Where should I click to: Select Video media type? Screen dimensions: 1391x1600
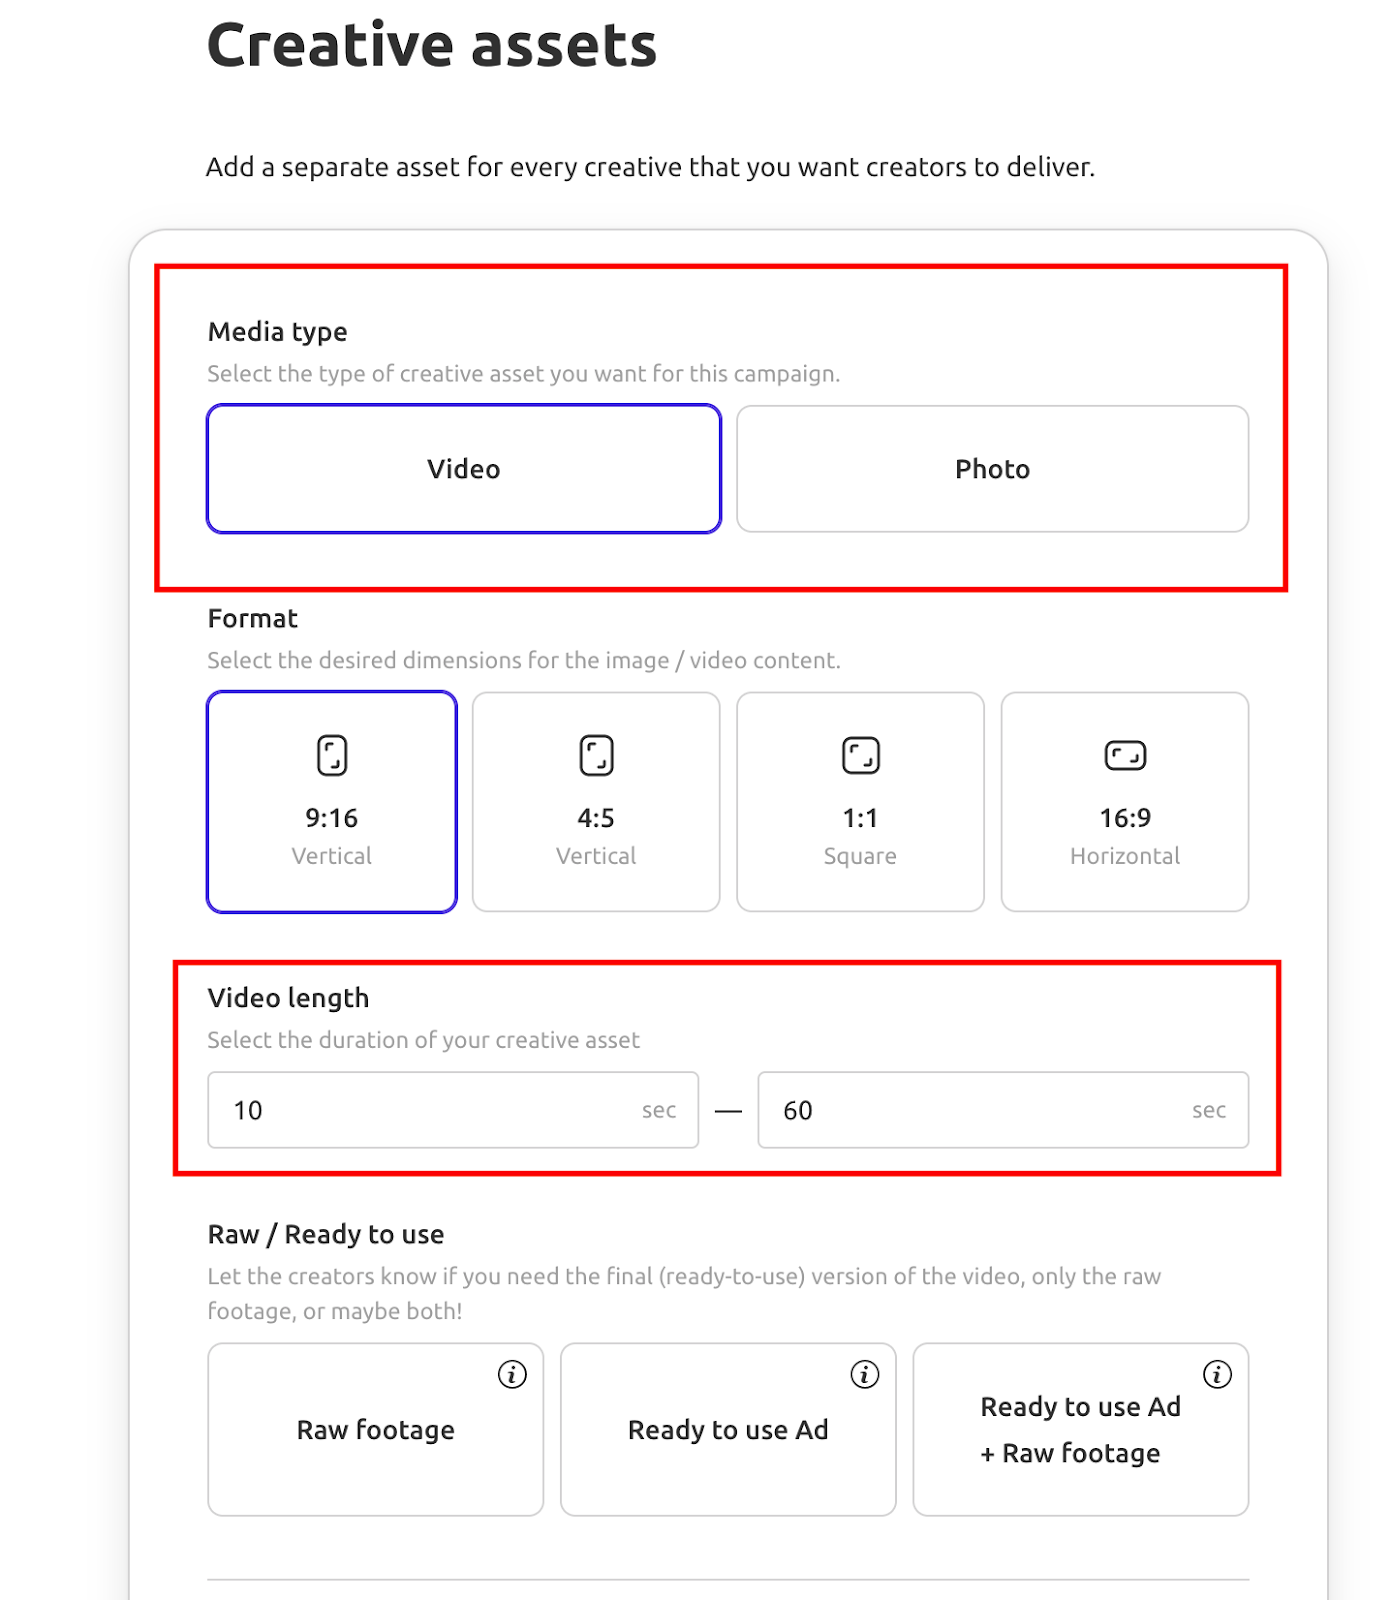(x=464, y=469)
